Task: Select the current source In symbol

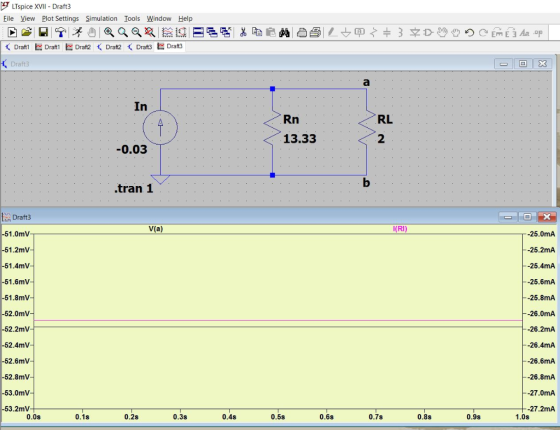Action: [160, 128]
